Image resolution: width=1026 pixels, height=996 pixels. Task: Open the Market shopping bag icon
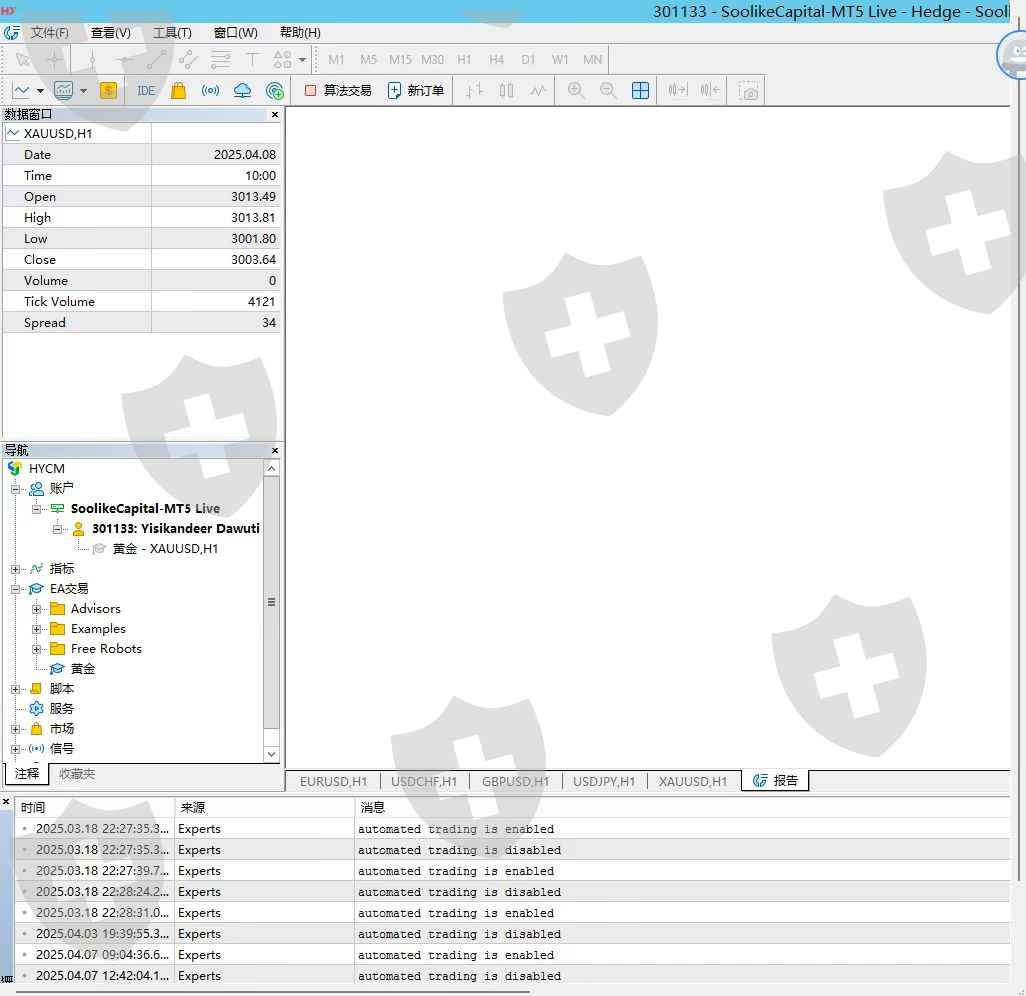point(178,91)
